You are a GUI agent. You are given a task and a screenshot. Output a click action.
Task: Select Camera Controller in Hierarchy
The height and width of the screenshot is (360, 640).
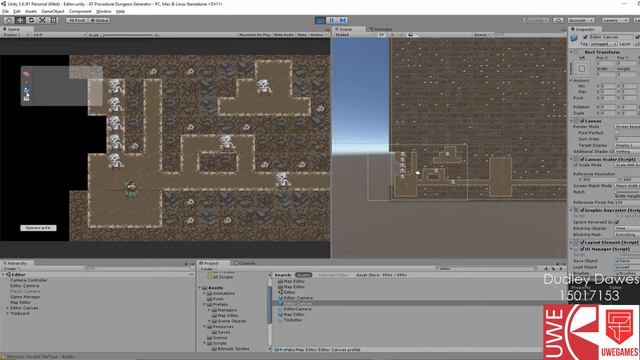29,280
